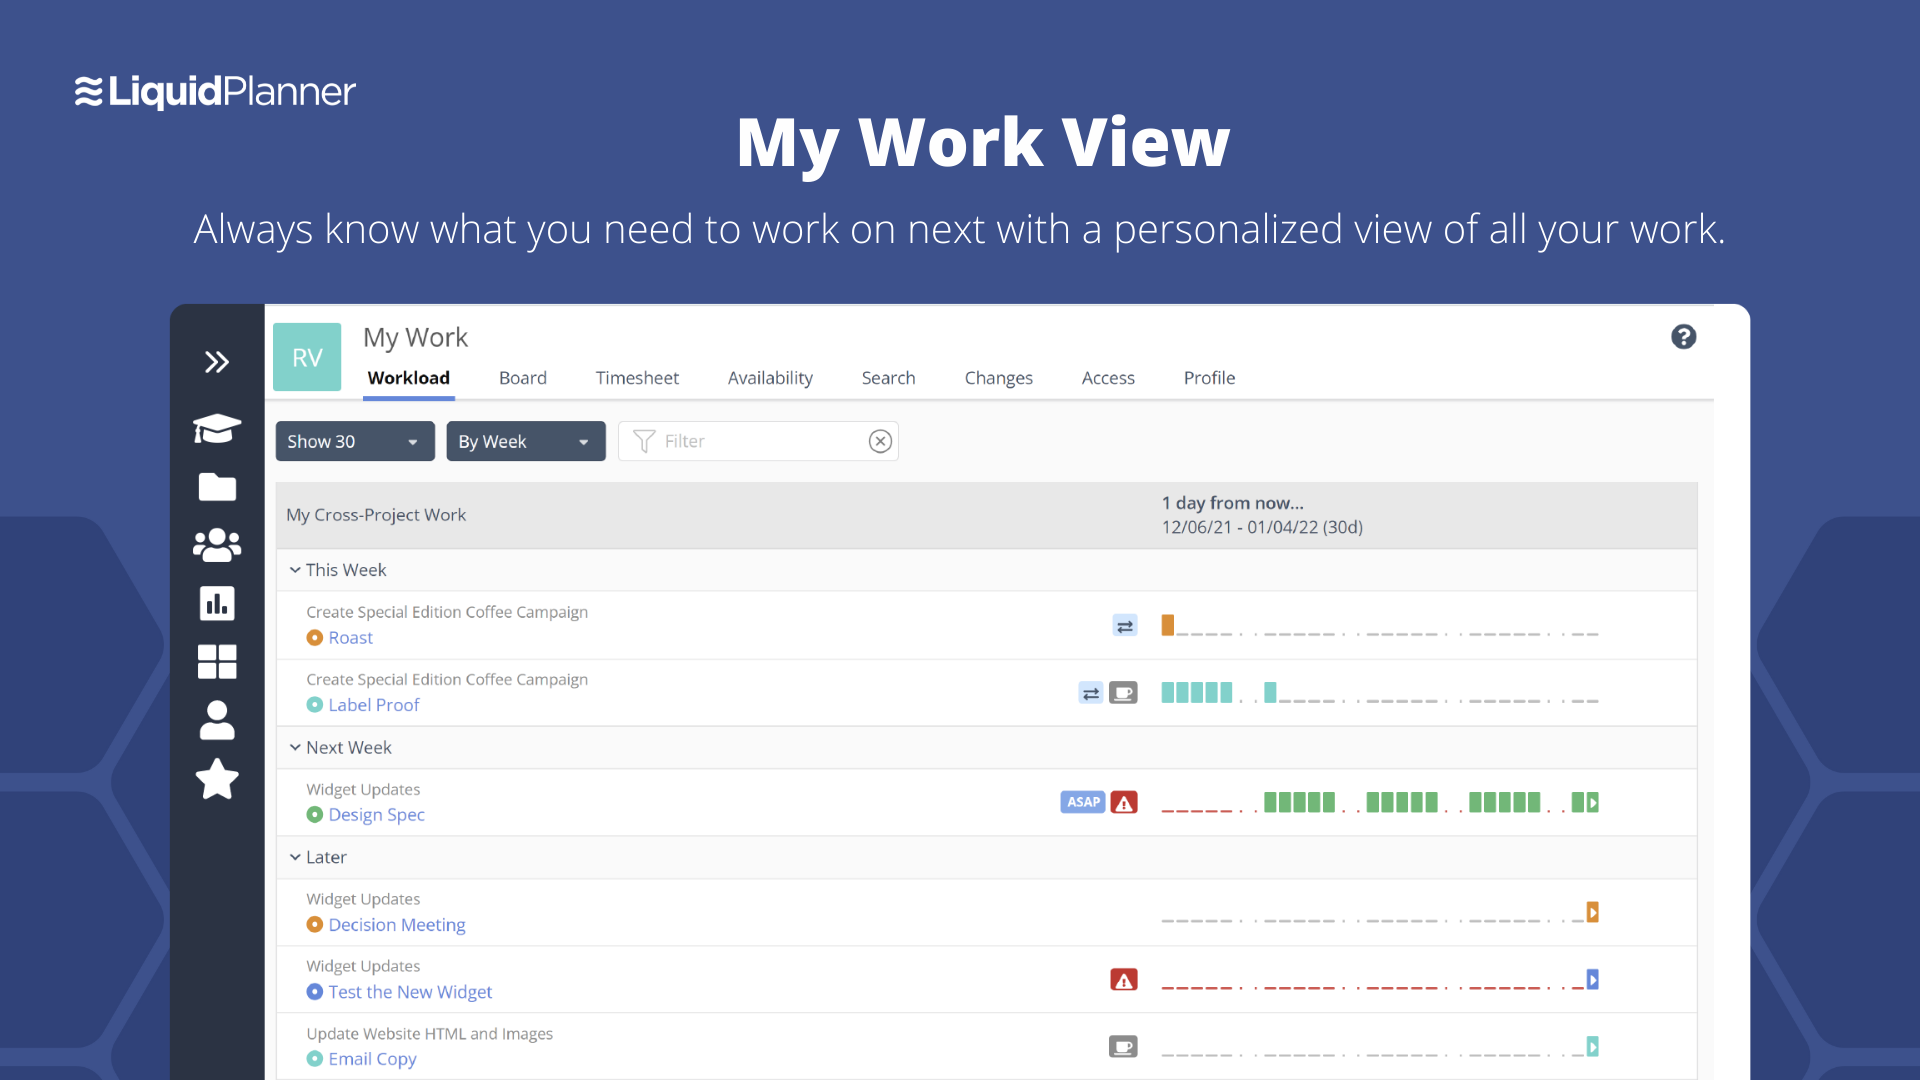Click the ASAP priority badge icon
This screenshot has width=1920, height=1080.
(1079, 802)
